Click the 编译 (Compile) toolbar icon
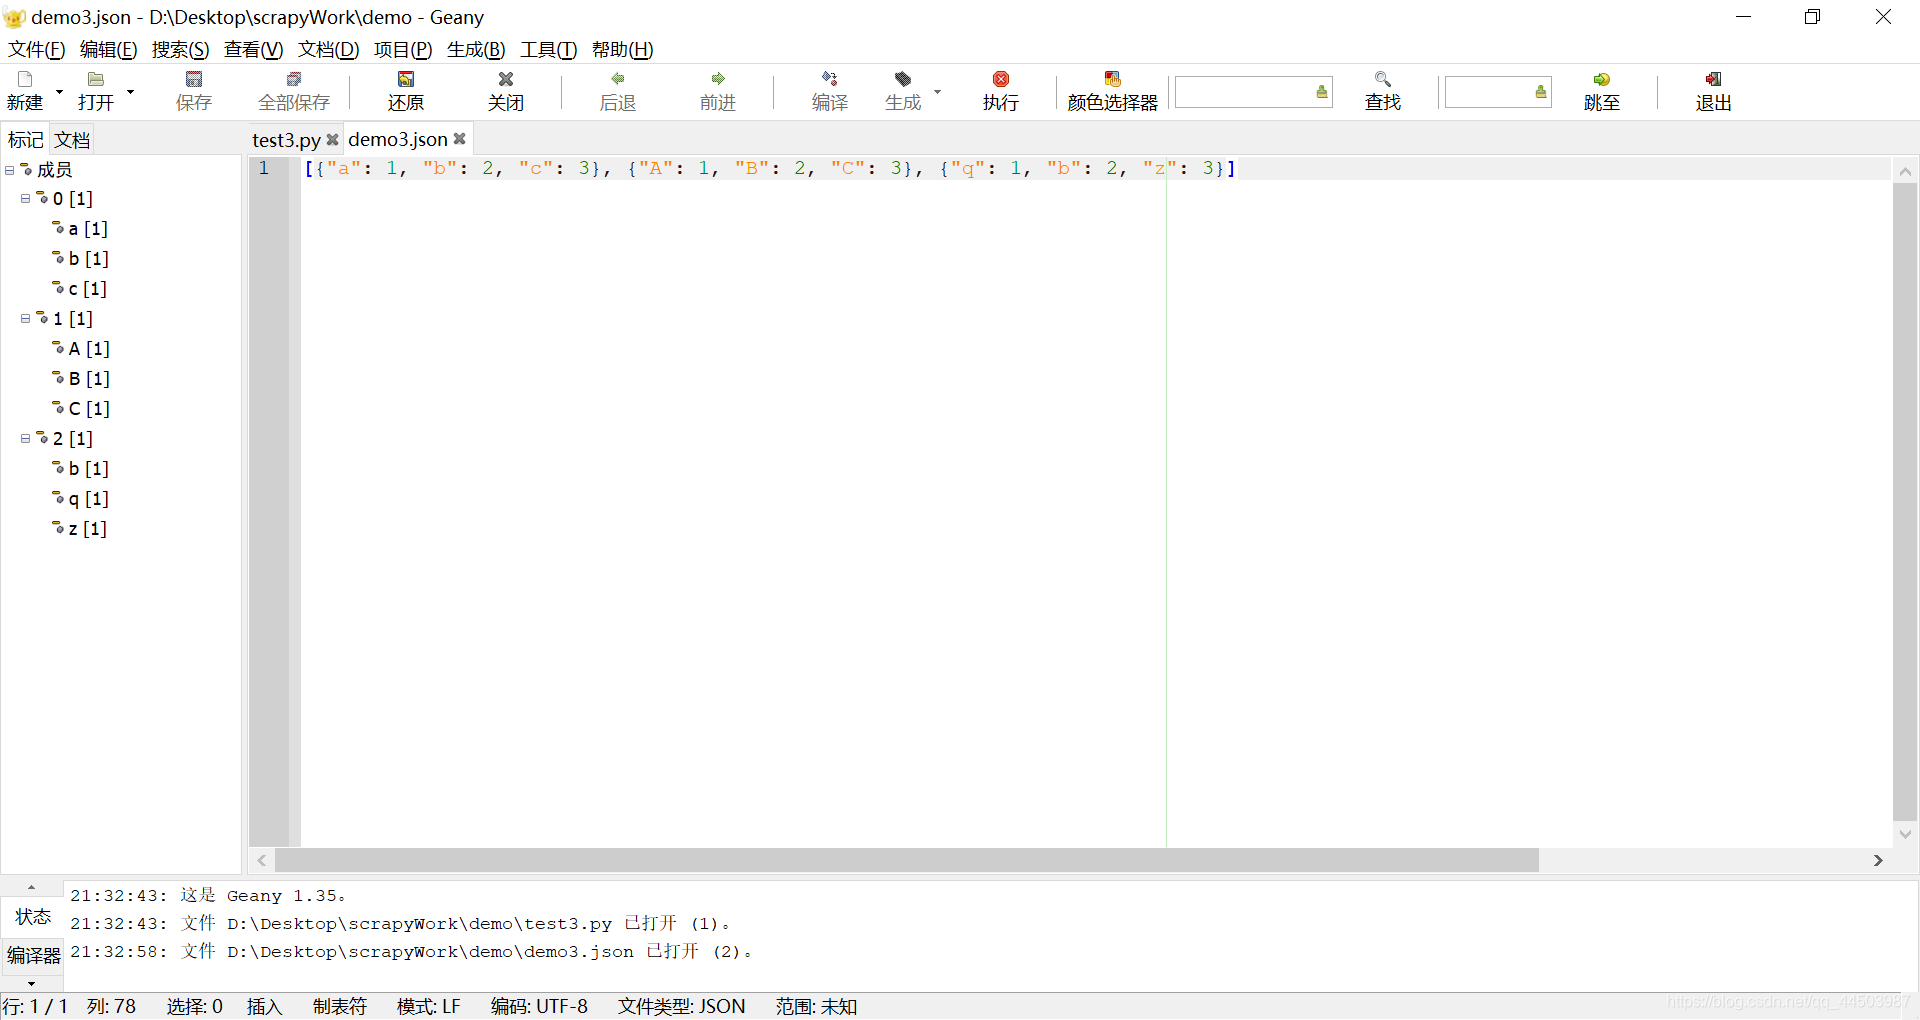This screenshot has width=1920, height=1020. point(829,92)
